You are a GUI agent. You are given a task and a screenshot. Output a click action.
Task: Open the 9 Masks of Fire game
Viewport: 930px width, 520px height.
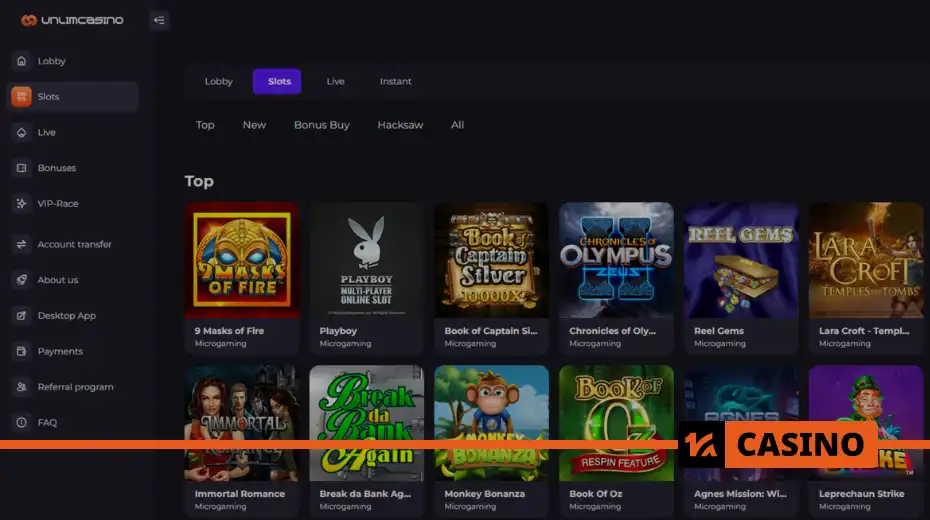click(241, 260)
